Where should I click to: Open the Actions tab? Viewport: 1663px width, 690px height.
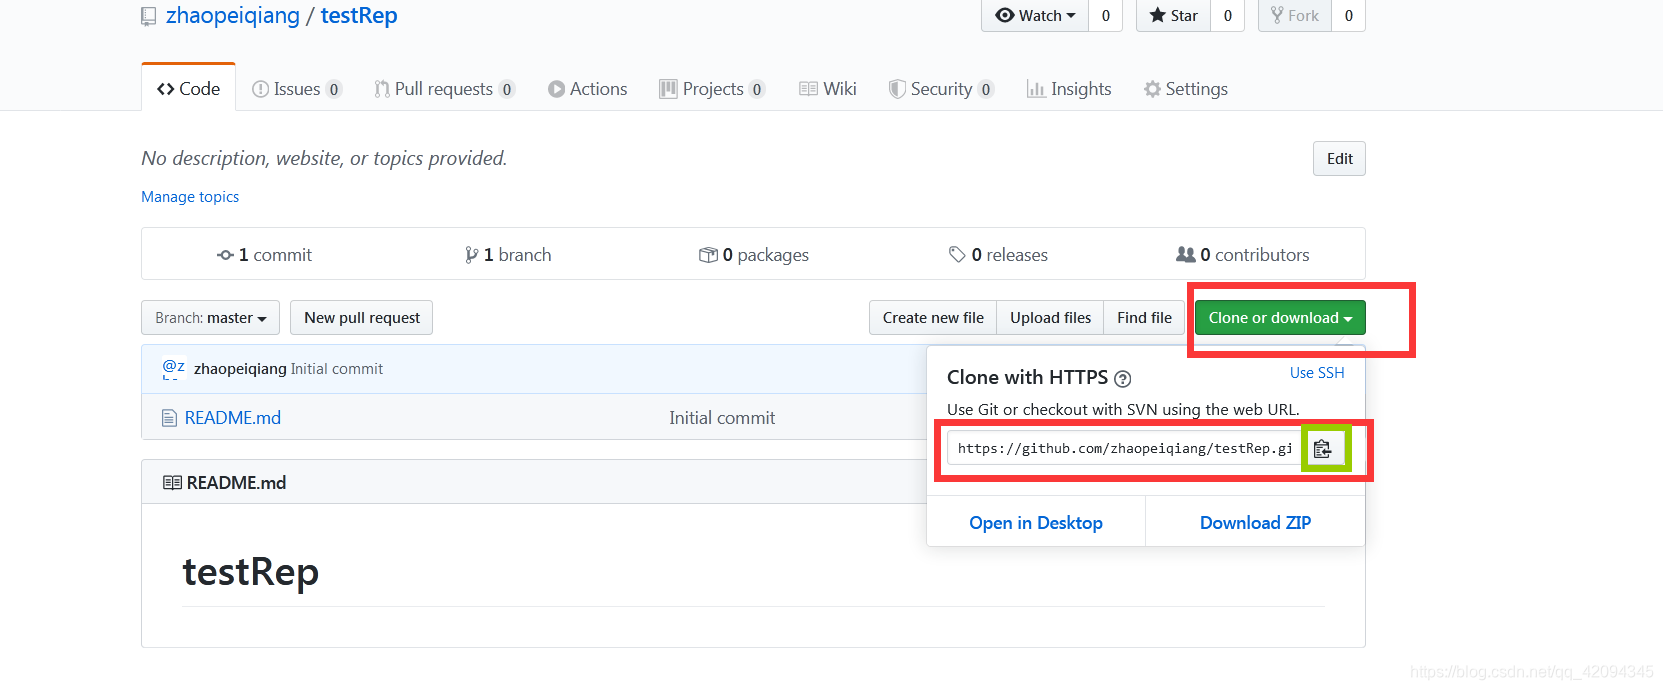[587, 89]
